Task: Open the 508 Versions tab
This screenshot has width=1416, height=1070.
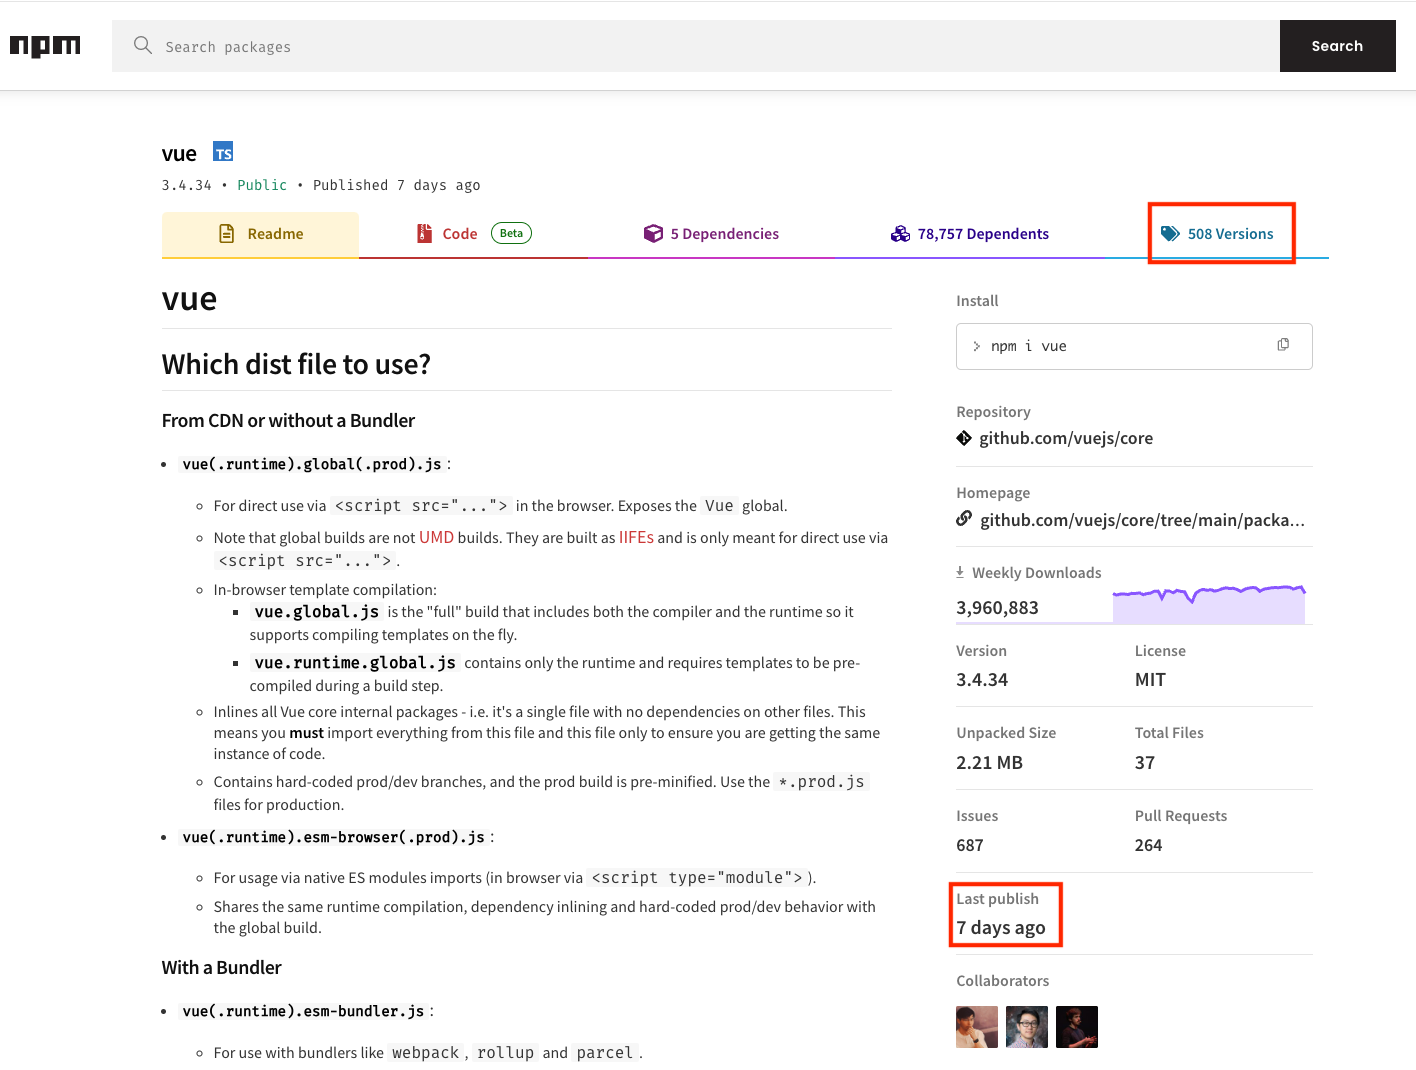Action: [x=1217, y=234]
